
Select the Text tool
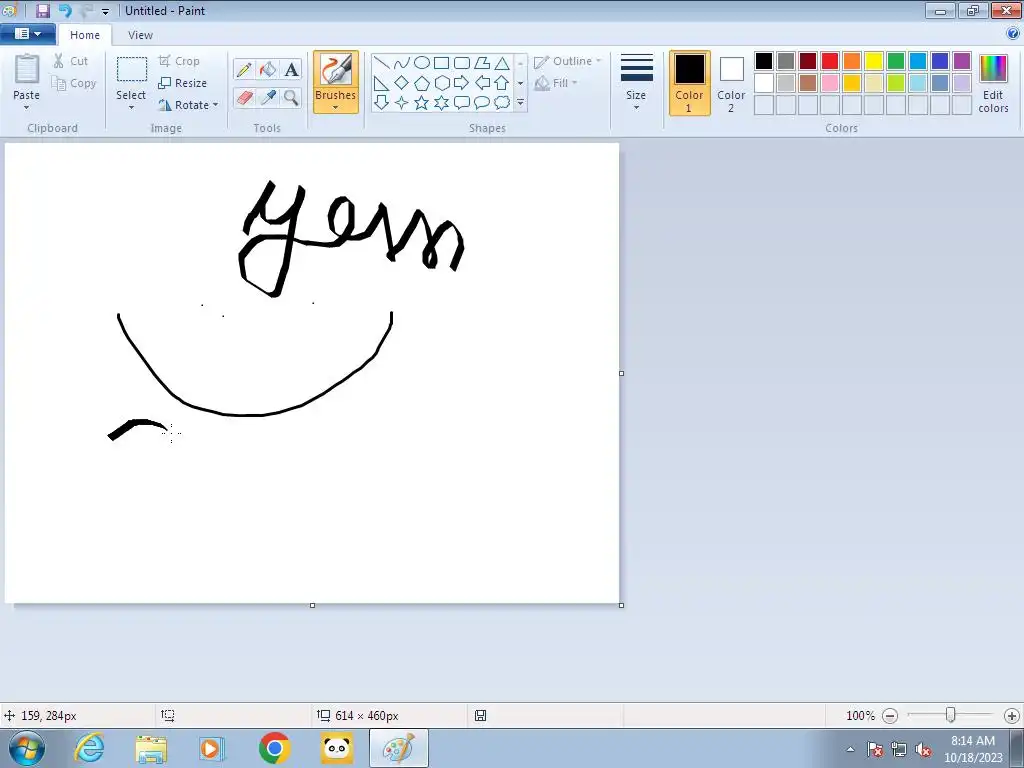tap(291, 69)
